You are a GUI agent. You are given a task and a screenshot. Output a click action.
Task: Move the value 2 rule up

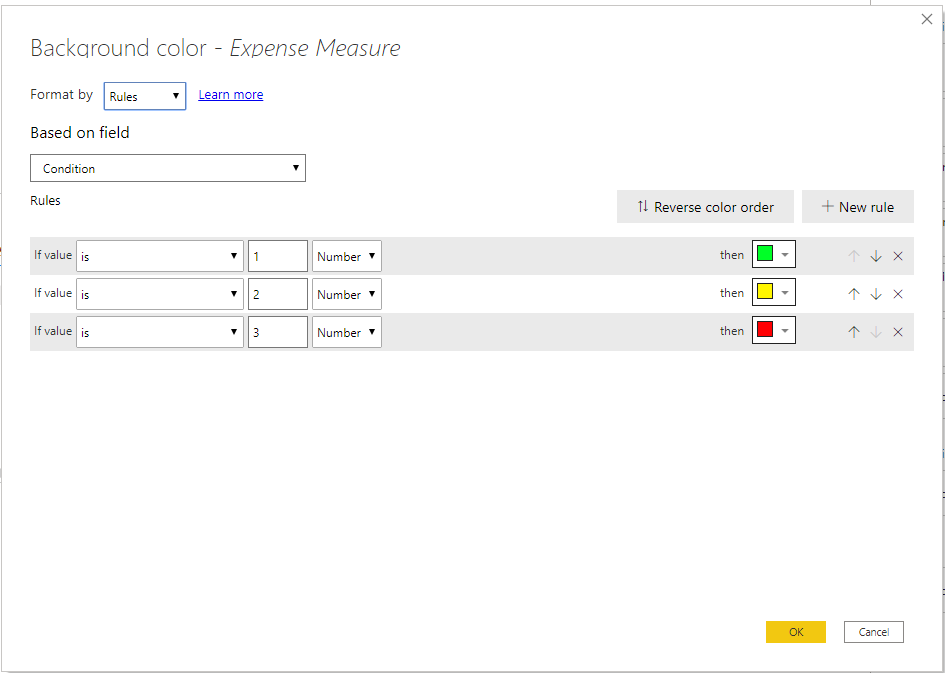point(853,294)
